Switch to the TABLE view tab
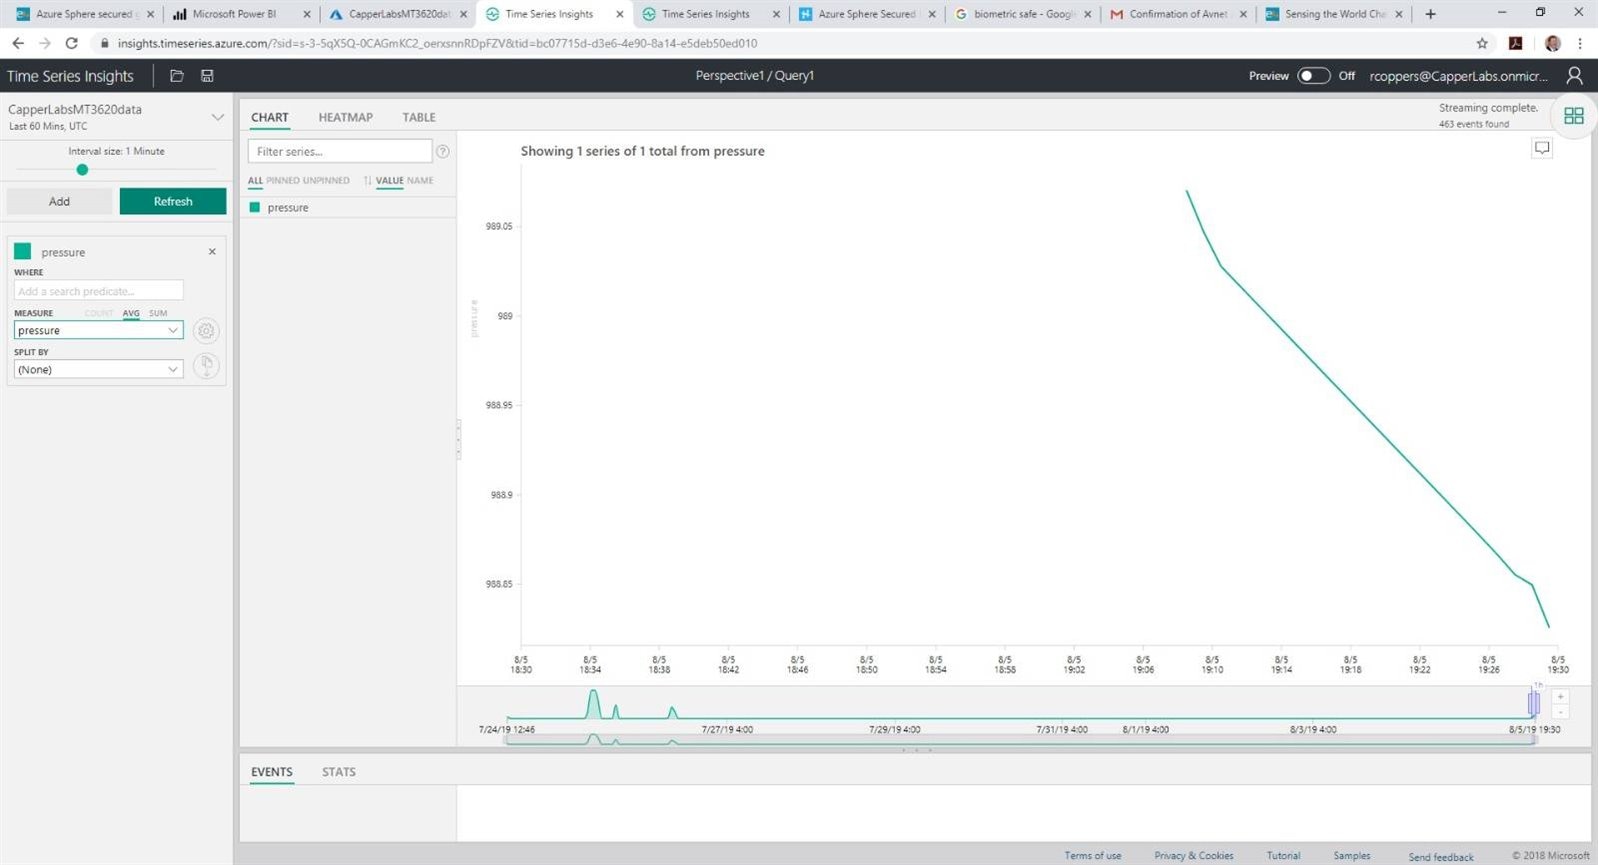The image size is (1598, 865). [x=419, y=117]
